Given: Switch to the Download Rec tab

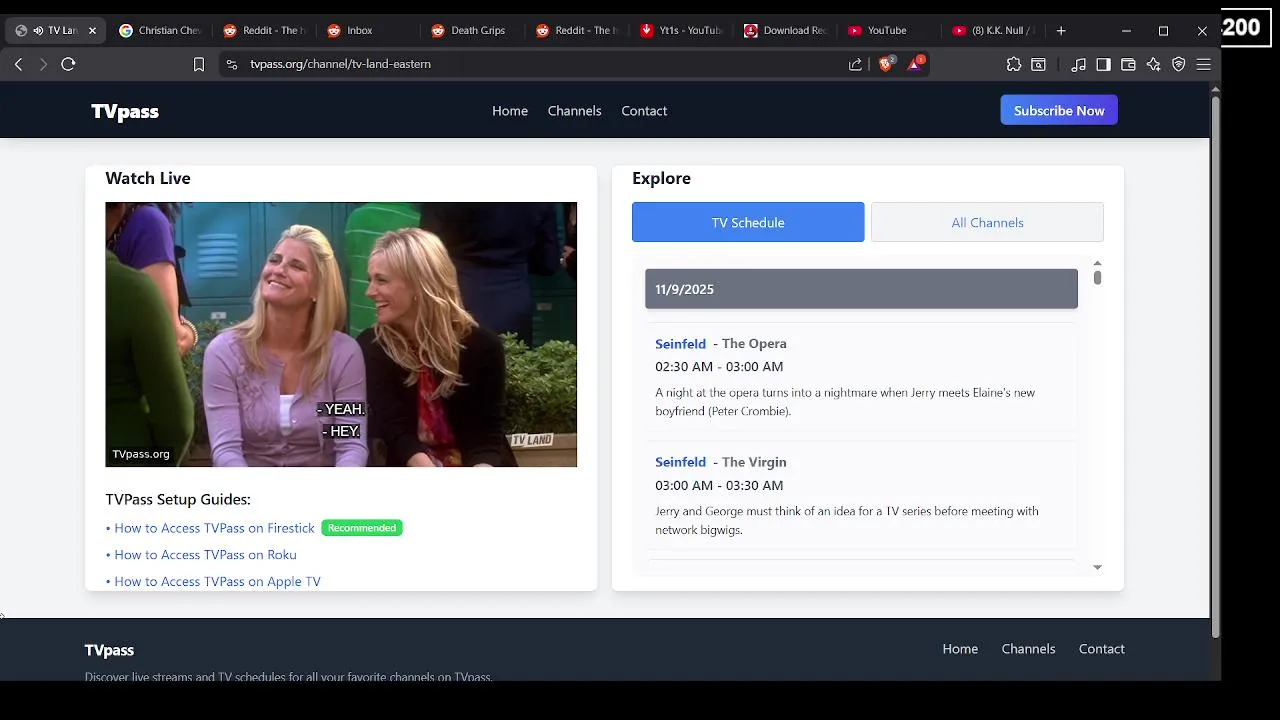Looking at the screenshot, I should [x=784, y=30].
